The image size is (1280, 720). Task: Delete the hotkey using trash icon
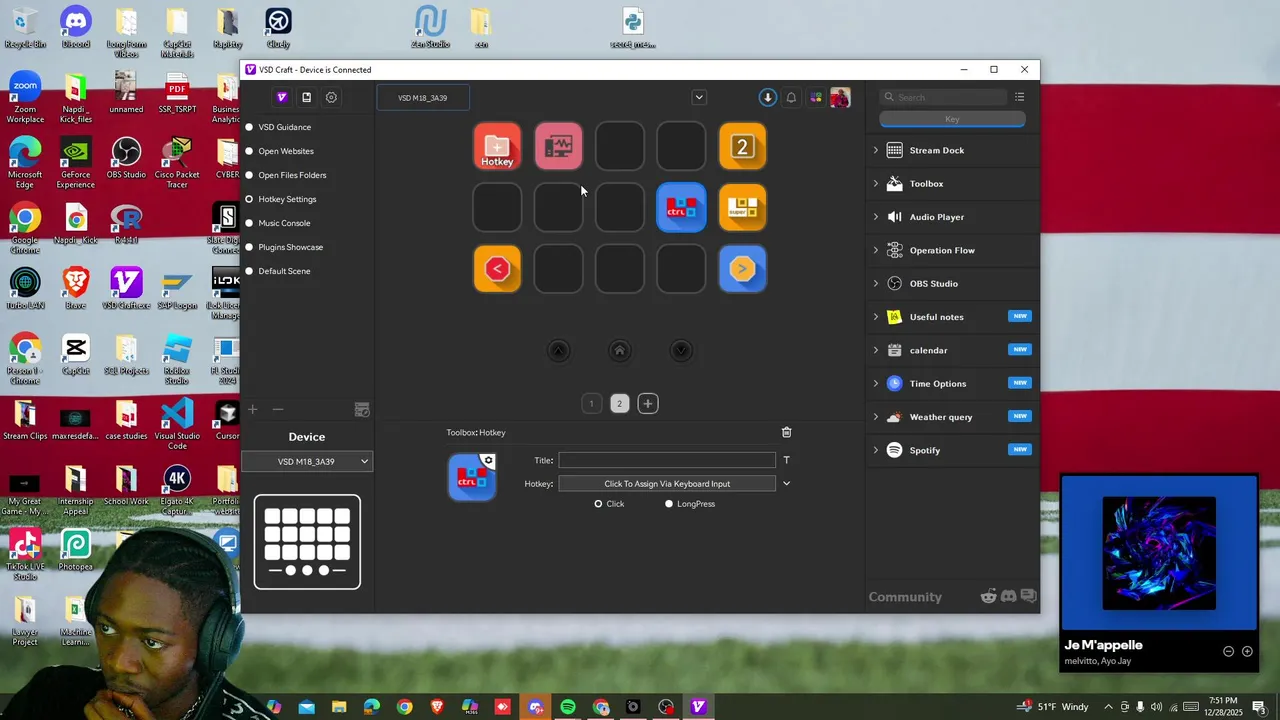(x=786, y=432)
